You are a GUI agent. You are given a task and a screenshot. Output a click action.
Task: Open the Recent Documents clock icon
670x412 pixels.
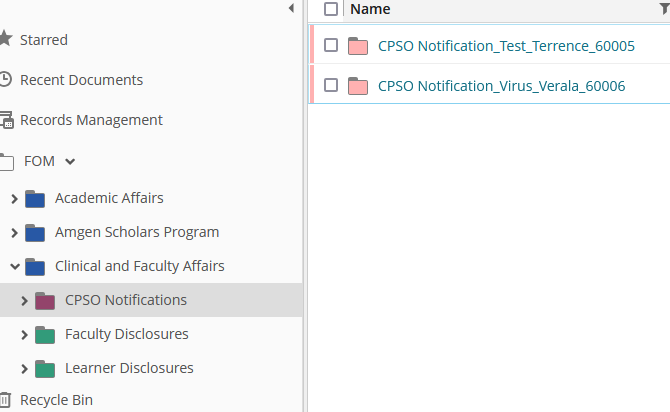click(6, 79)
